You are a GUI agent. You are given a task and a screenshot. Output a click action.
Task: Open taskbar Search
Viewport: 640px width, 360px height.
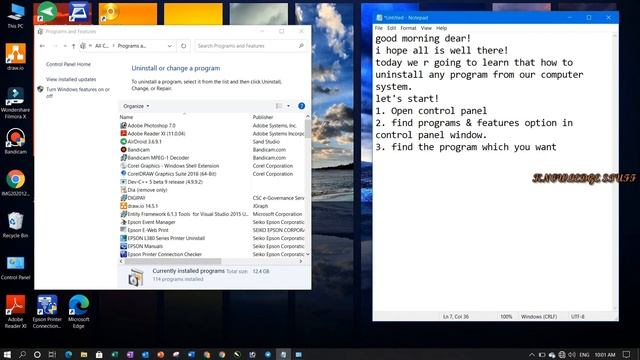click(22, 354)
